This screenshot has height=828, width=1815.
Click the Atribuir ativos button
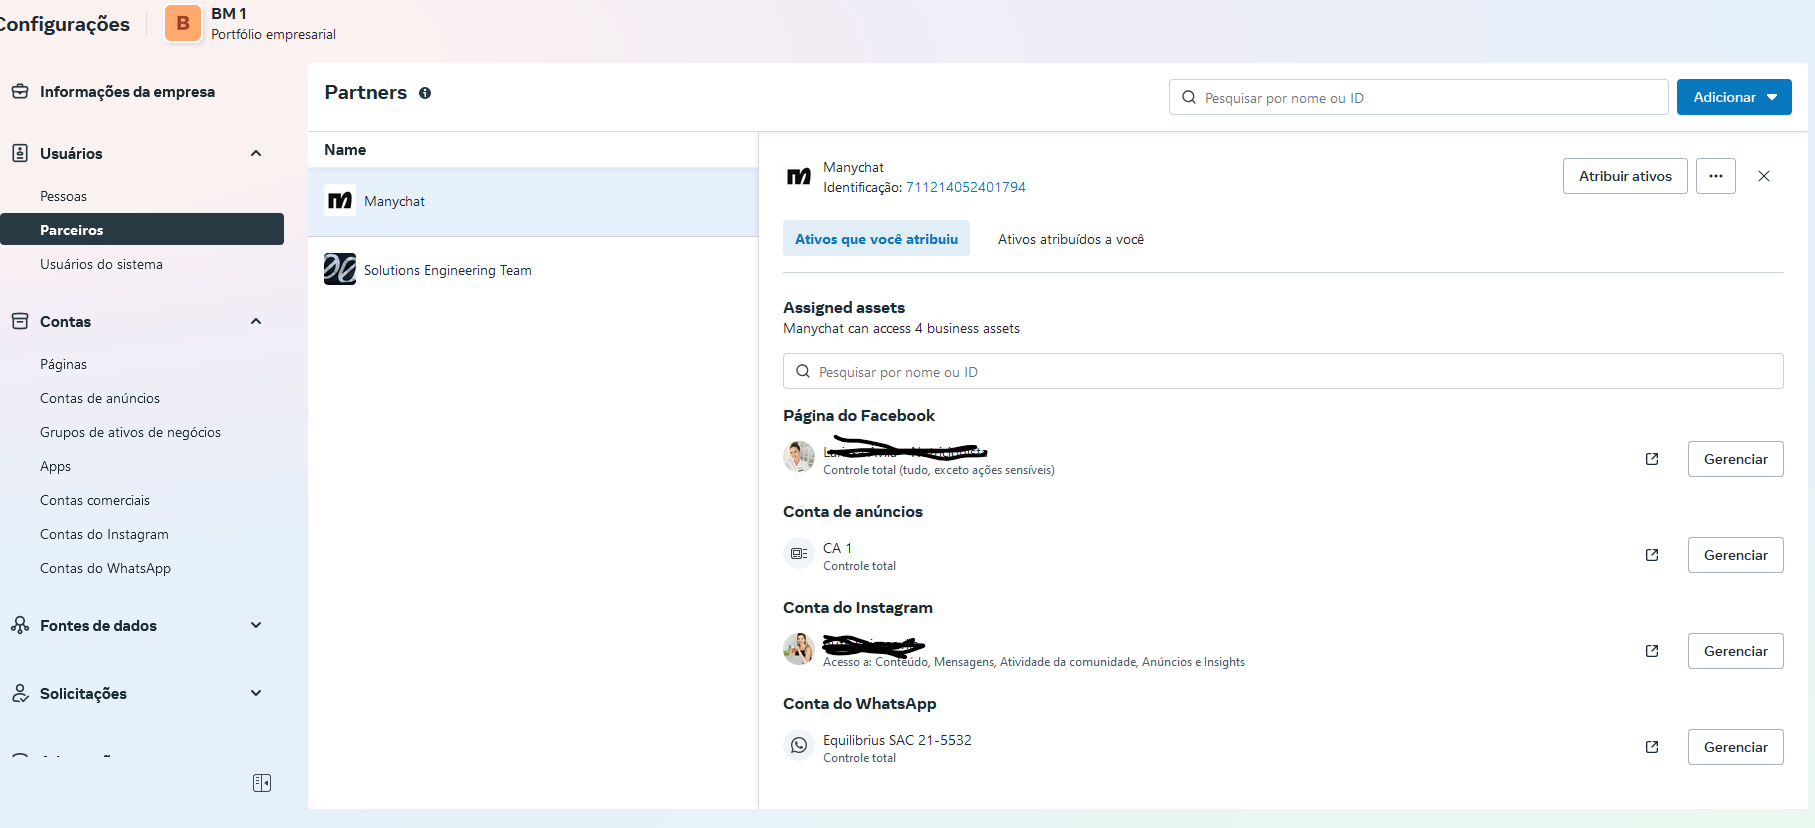(x=1625, y=176)
